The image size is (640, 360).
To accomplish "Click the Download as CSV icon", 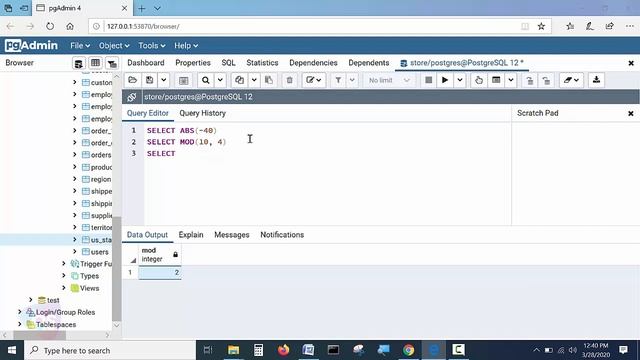I will pyautogui.click(x=596, y=80).
